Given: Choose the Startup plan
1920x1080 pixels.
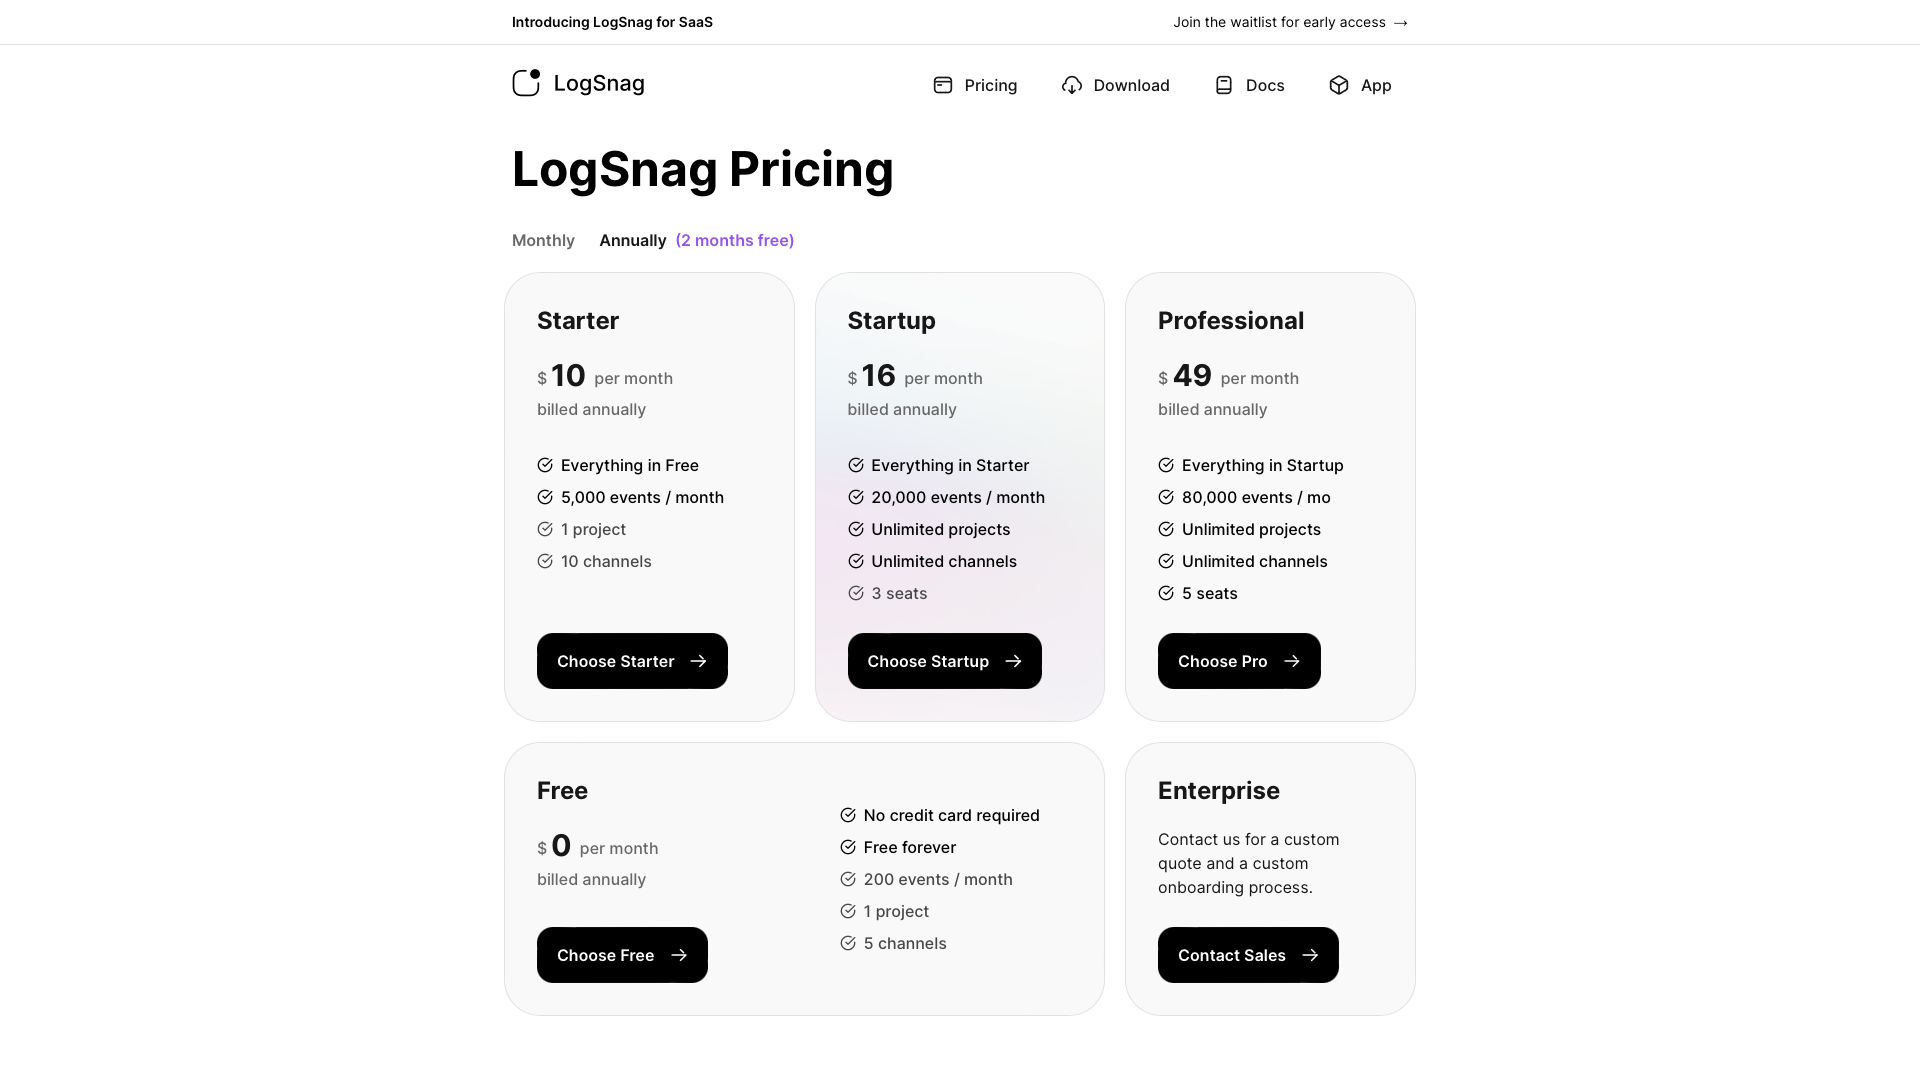Looking at the screenshot, I should [x=945, y=661].
